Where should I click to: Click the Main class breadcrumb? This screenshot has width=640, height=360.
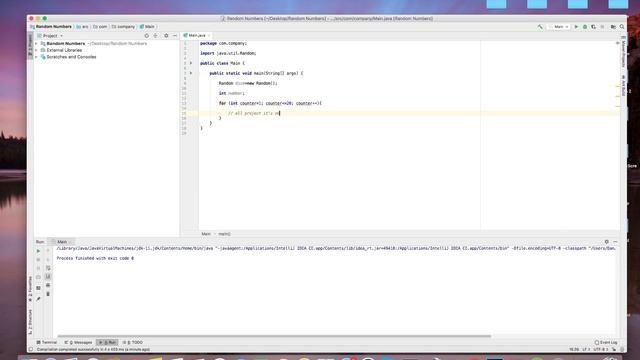tap(147, 27)
